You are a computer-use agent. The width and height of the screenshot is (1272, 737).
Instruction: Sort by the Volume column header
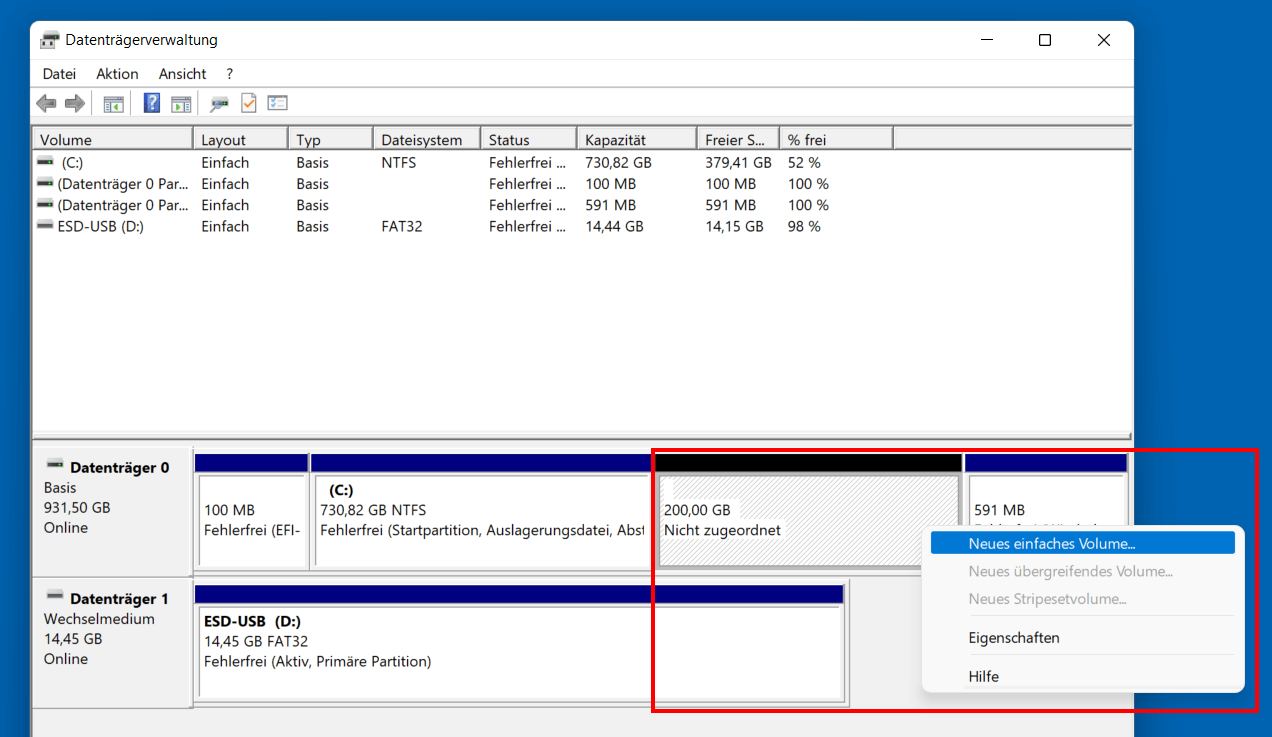point(112,140)
